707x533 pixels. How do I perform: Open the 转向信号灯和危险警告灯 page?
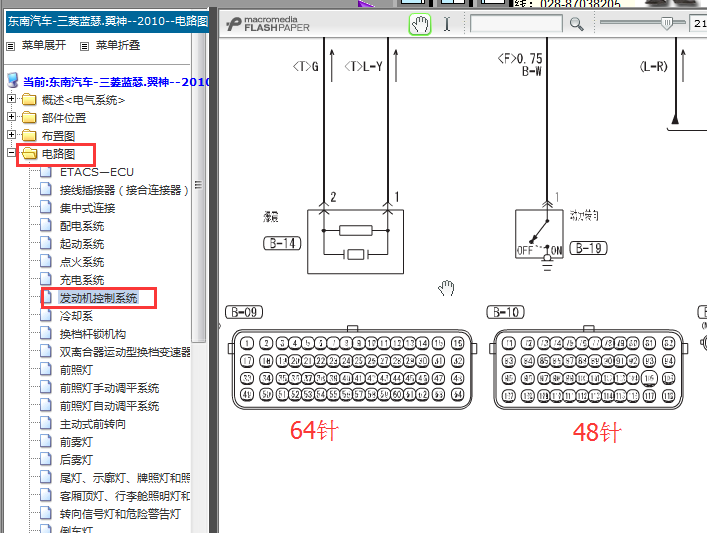120,514
